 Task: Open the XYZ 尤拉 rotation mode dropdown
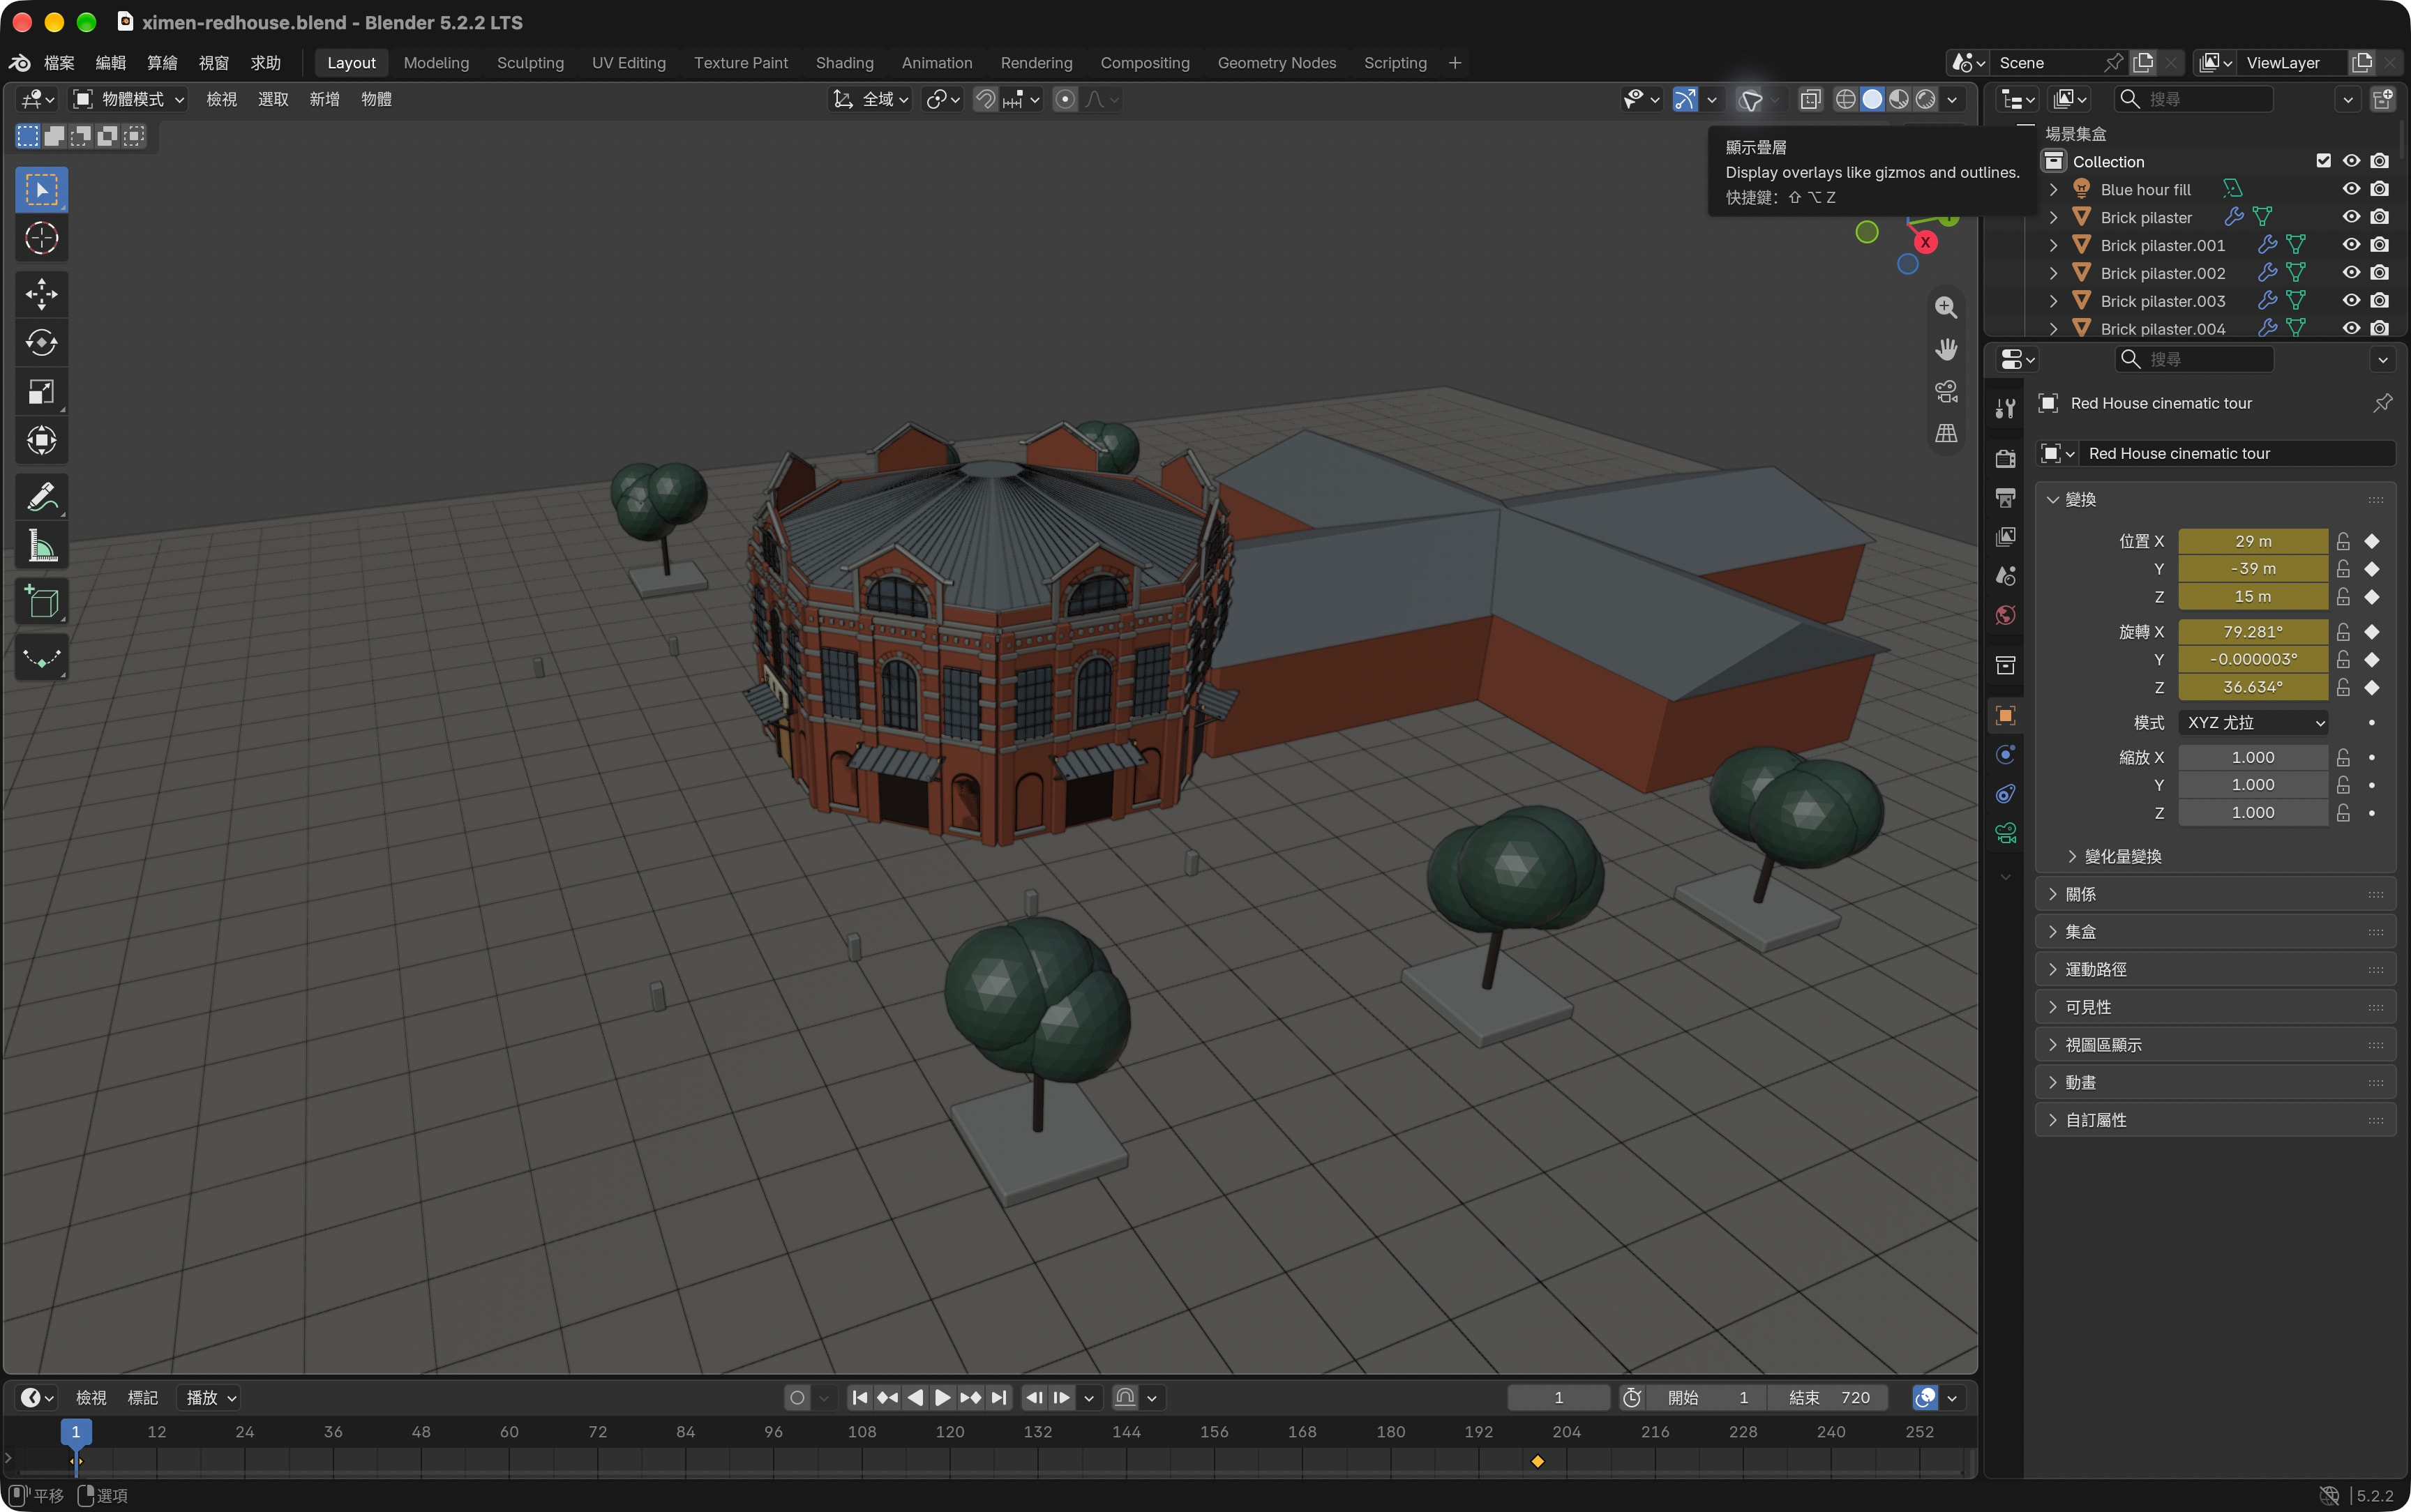pos(2254,722)
